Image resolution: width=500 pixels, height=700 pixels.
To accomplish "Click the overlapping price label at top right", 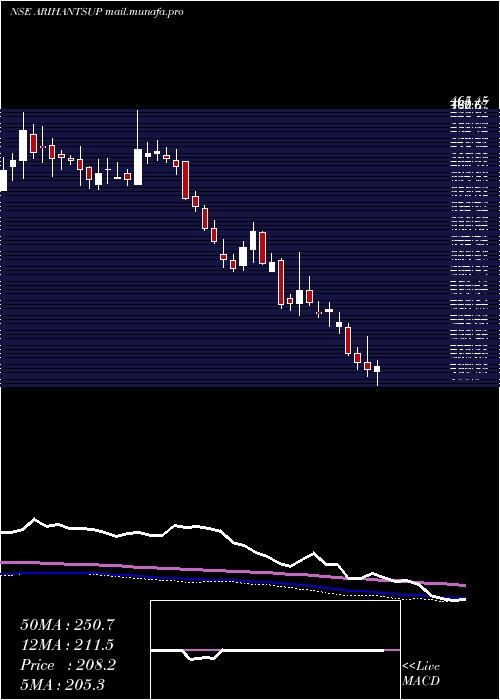I will 469,104.
